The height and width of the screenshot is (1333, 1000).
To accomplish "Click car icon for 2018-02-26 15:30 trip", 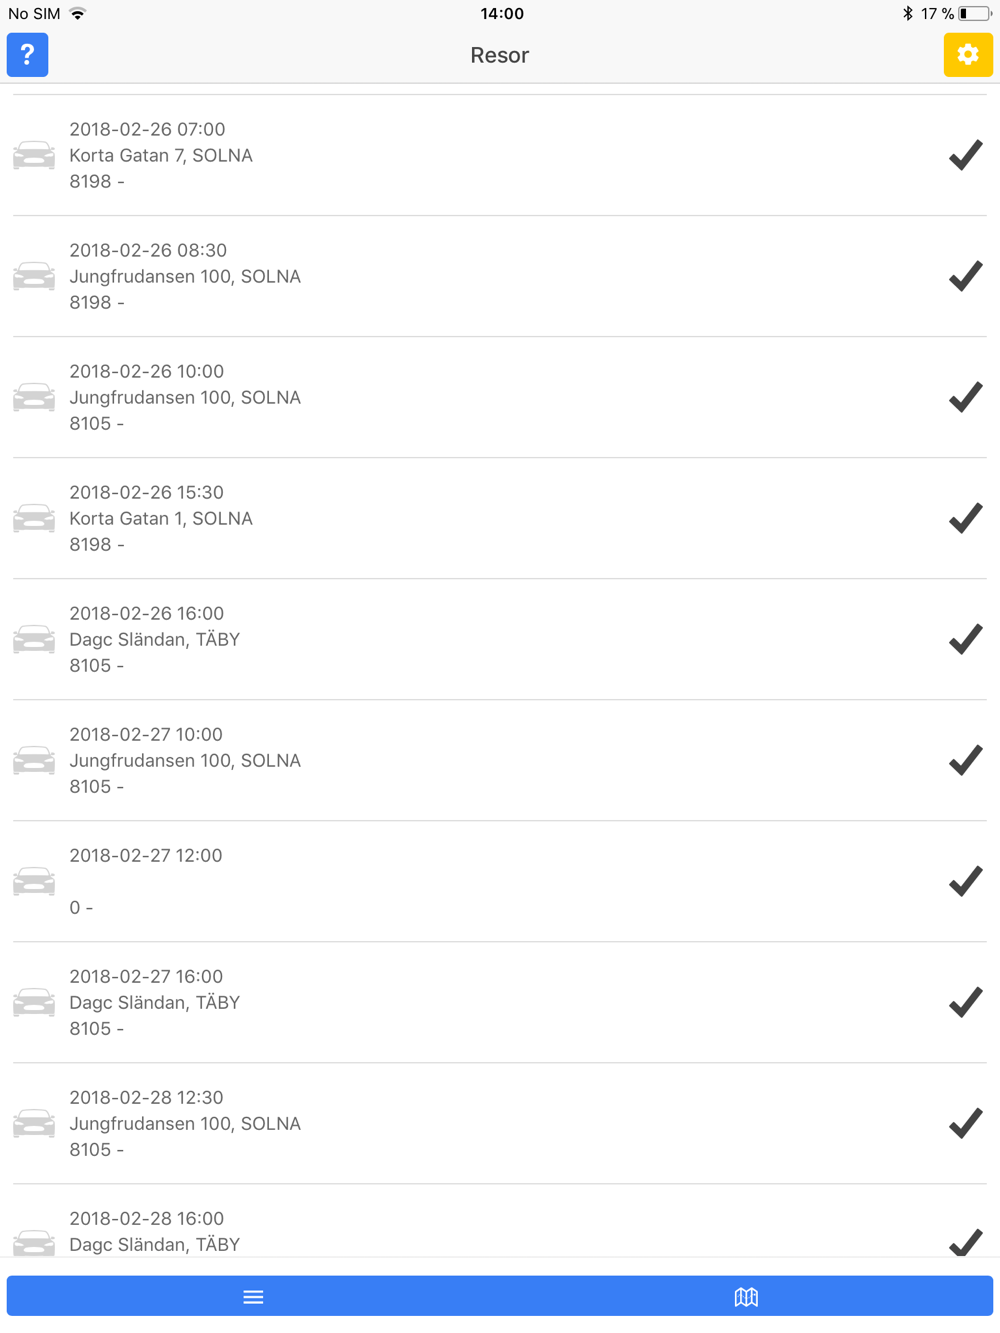I will pos(34,518).
